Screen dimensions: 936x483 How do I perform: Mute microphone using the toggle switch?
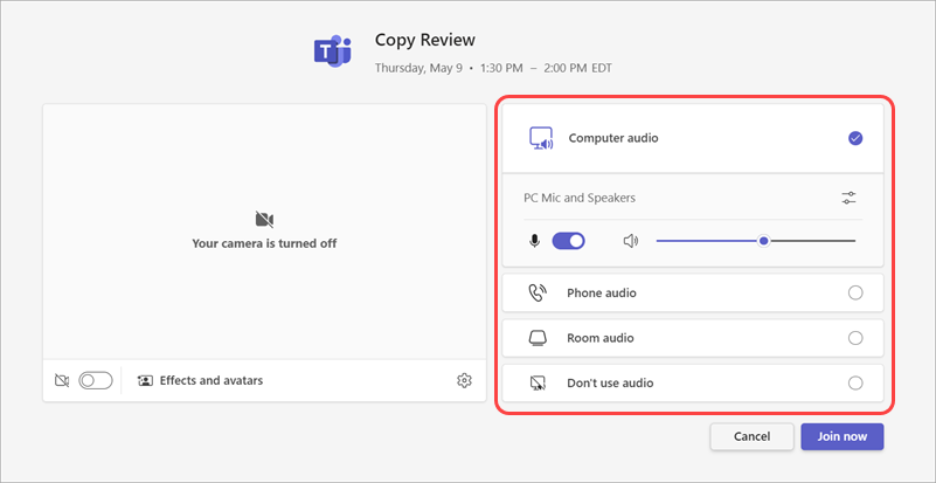(568, 241)
